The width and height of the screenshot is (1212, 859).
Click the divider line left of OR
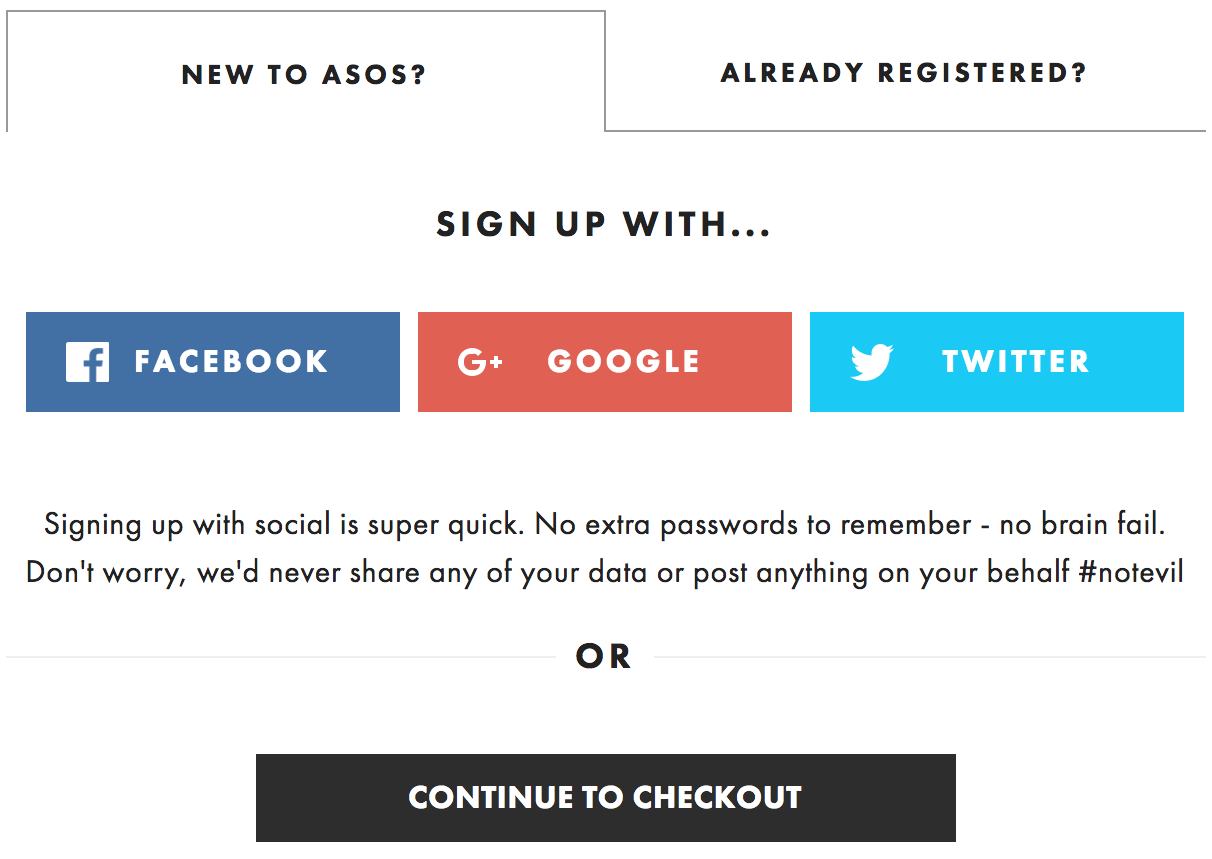coord(281,657)
